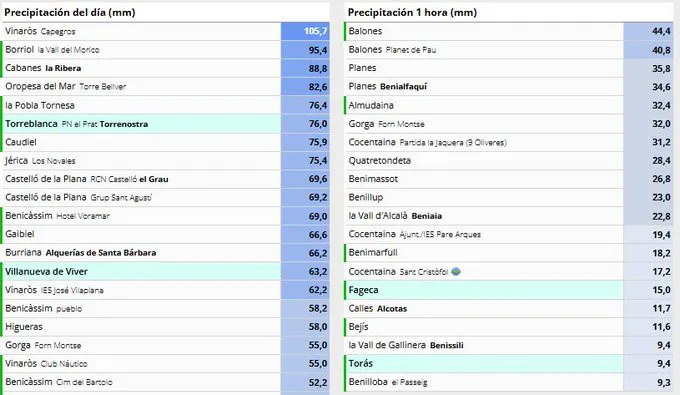Open la Vall d'Alcalà Beniaia row

509,216
